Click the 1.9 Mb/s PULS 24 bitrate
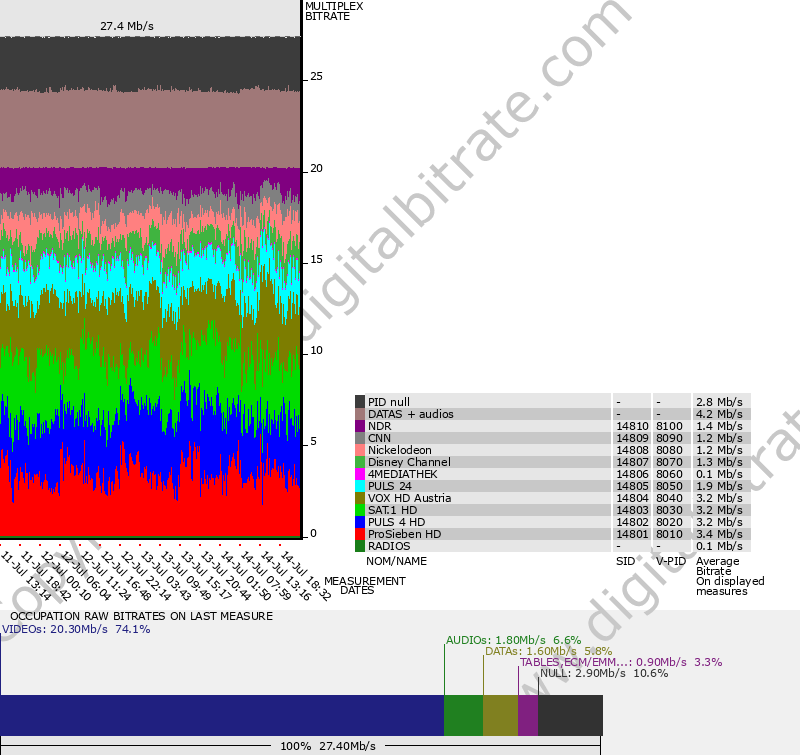Screen dimensions: 800x755 pyautogui.click(x=719, y=486)
